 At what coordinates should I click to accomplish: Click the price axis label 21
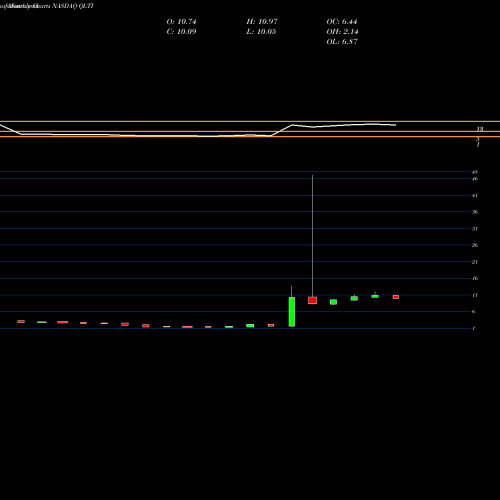point(475,262)
